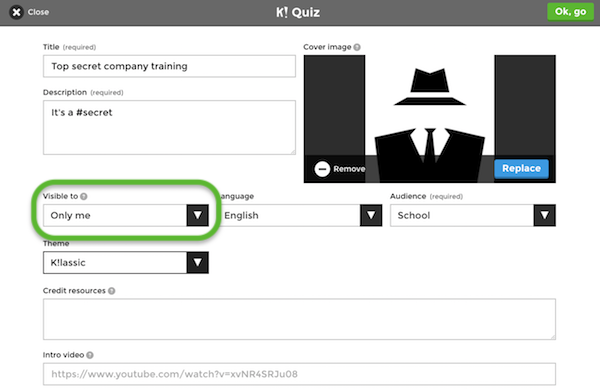Viewport: 600px width, 392px height.
Task: Click into the Description text area
Action: [169, 127]
